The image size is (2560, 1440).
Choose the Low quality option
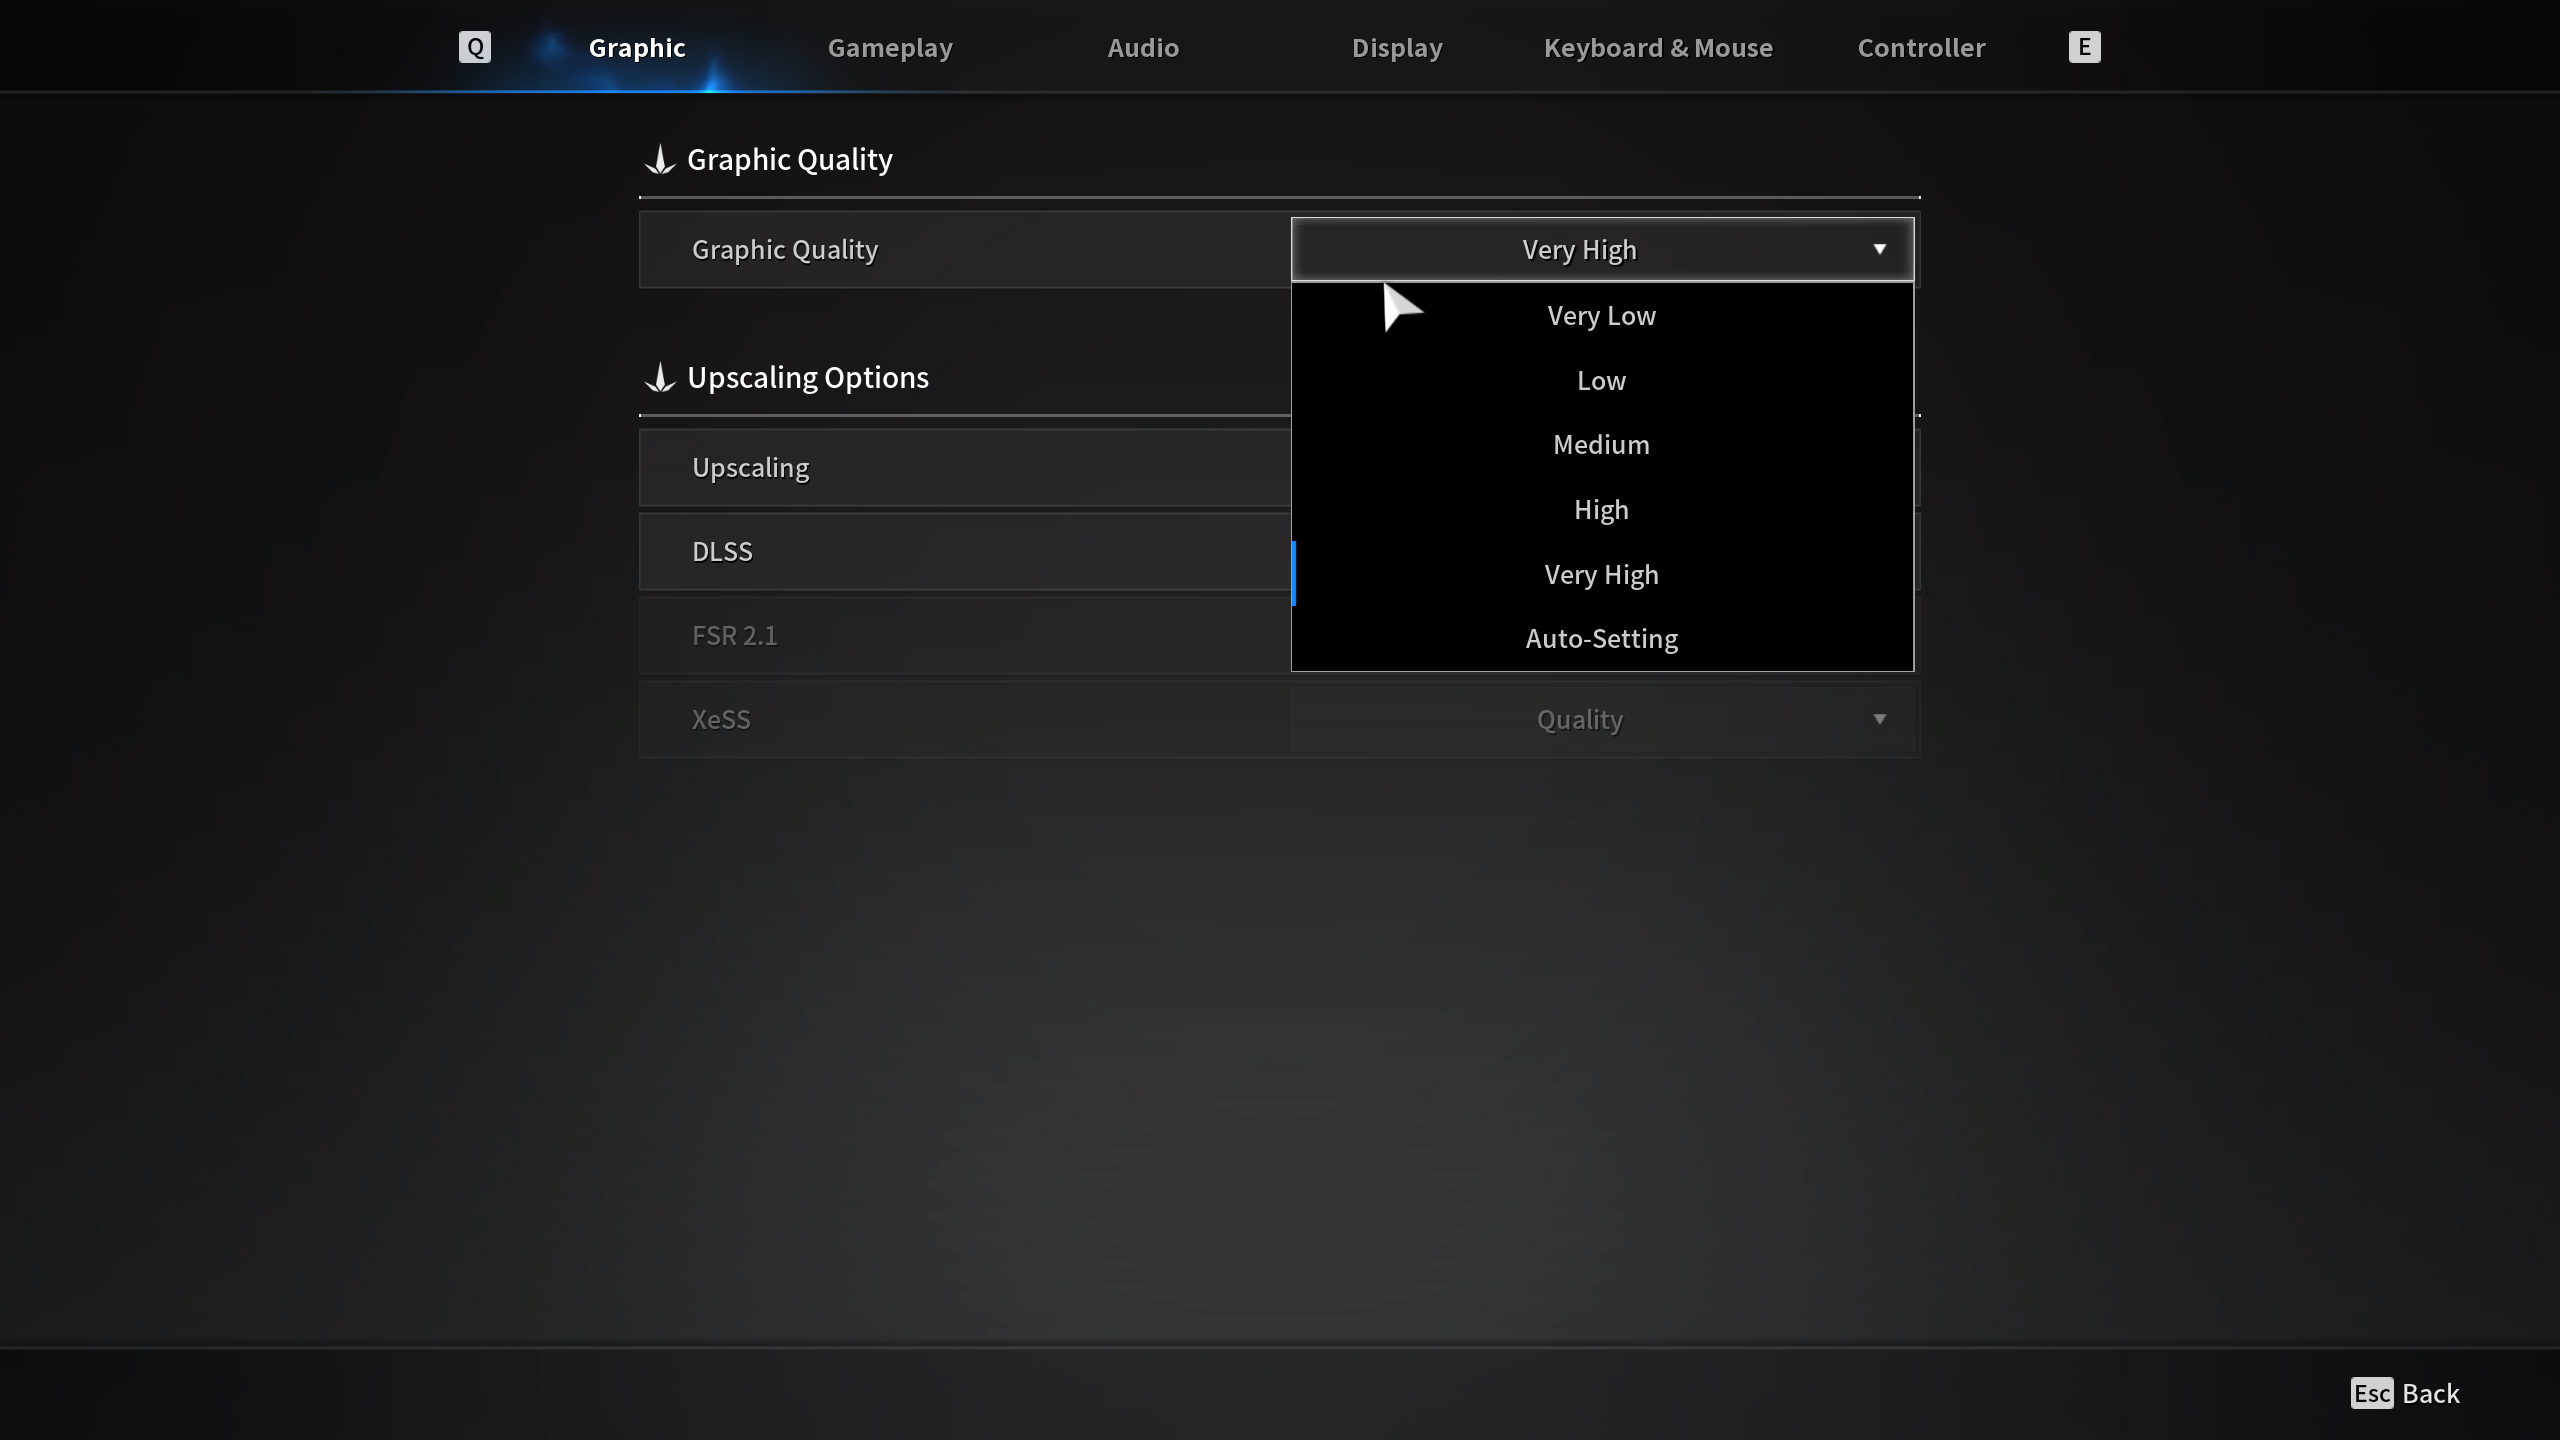1601,381
